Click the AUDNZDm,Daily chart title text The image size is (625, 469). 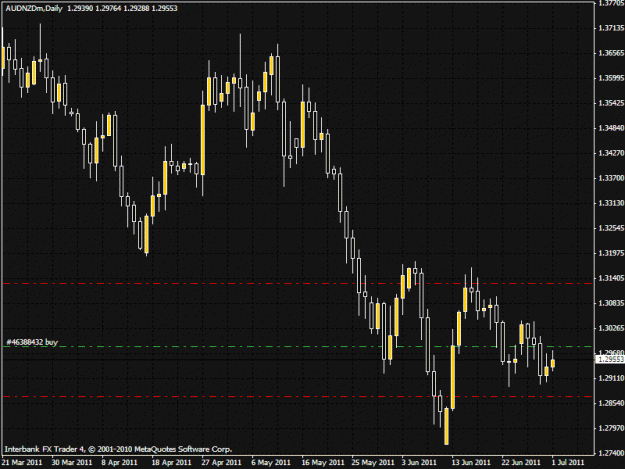[34, 8]
